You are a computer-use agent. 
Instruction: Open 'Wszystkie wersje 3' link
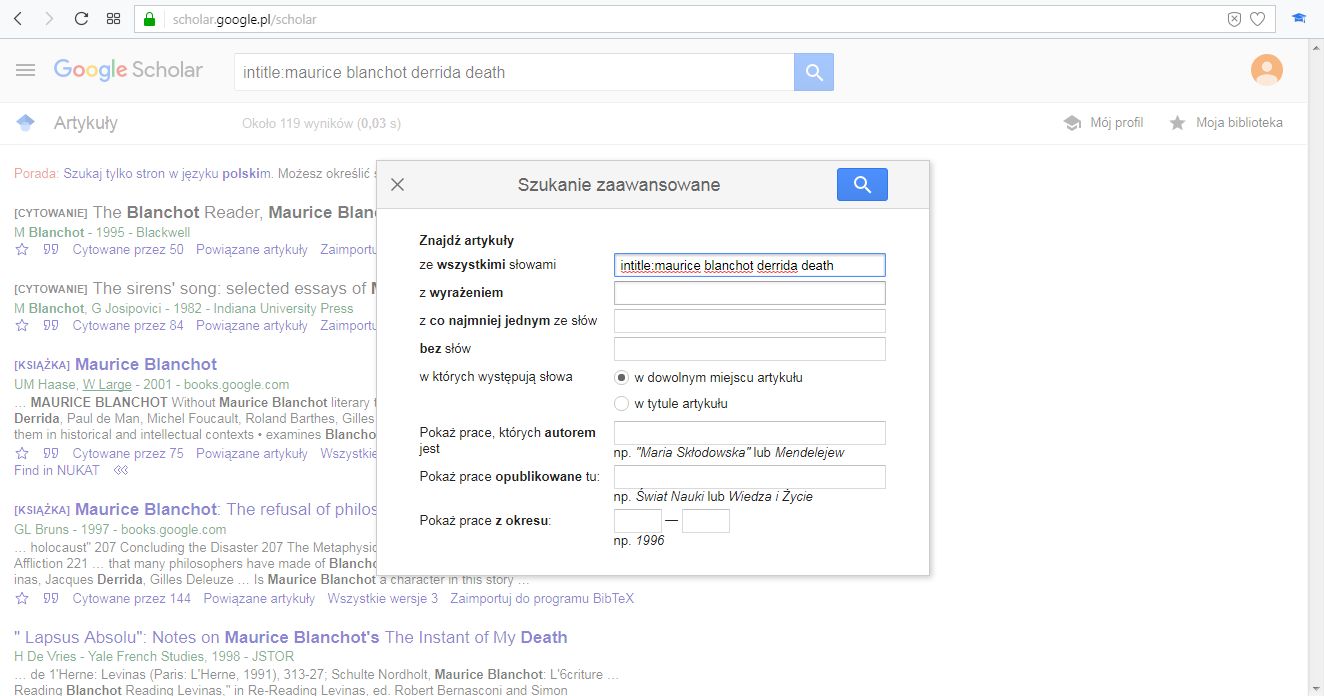pyautogui.click(x=382, y=598)
